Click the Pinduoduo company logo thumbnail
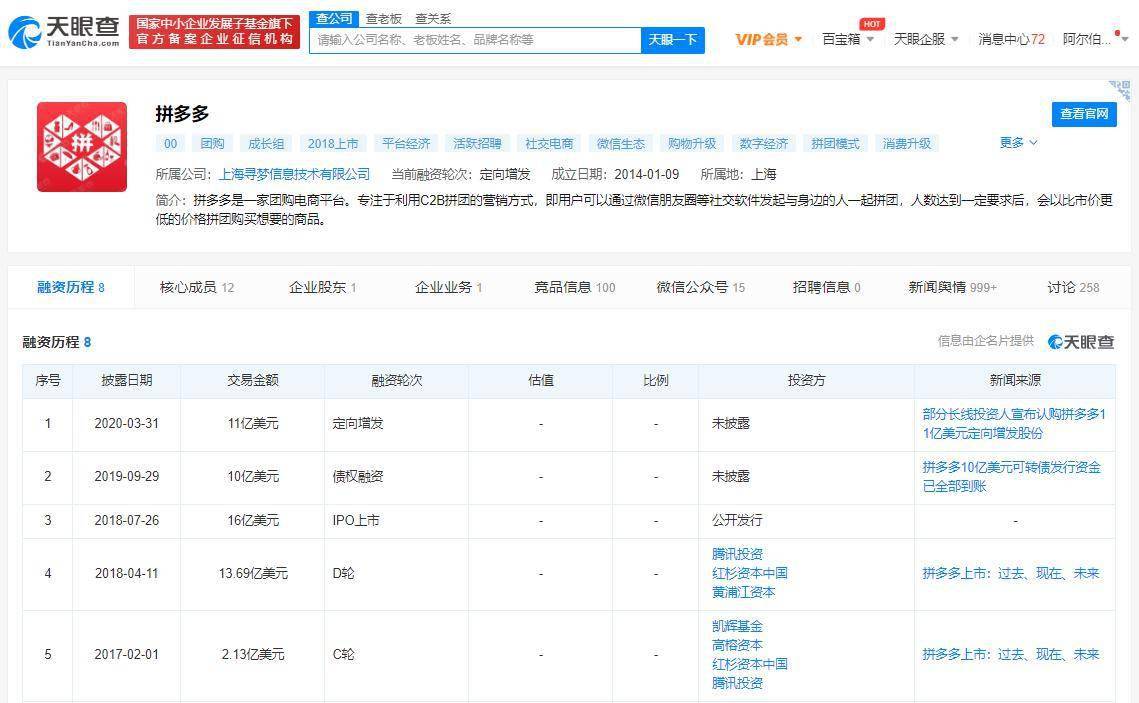 82,146
